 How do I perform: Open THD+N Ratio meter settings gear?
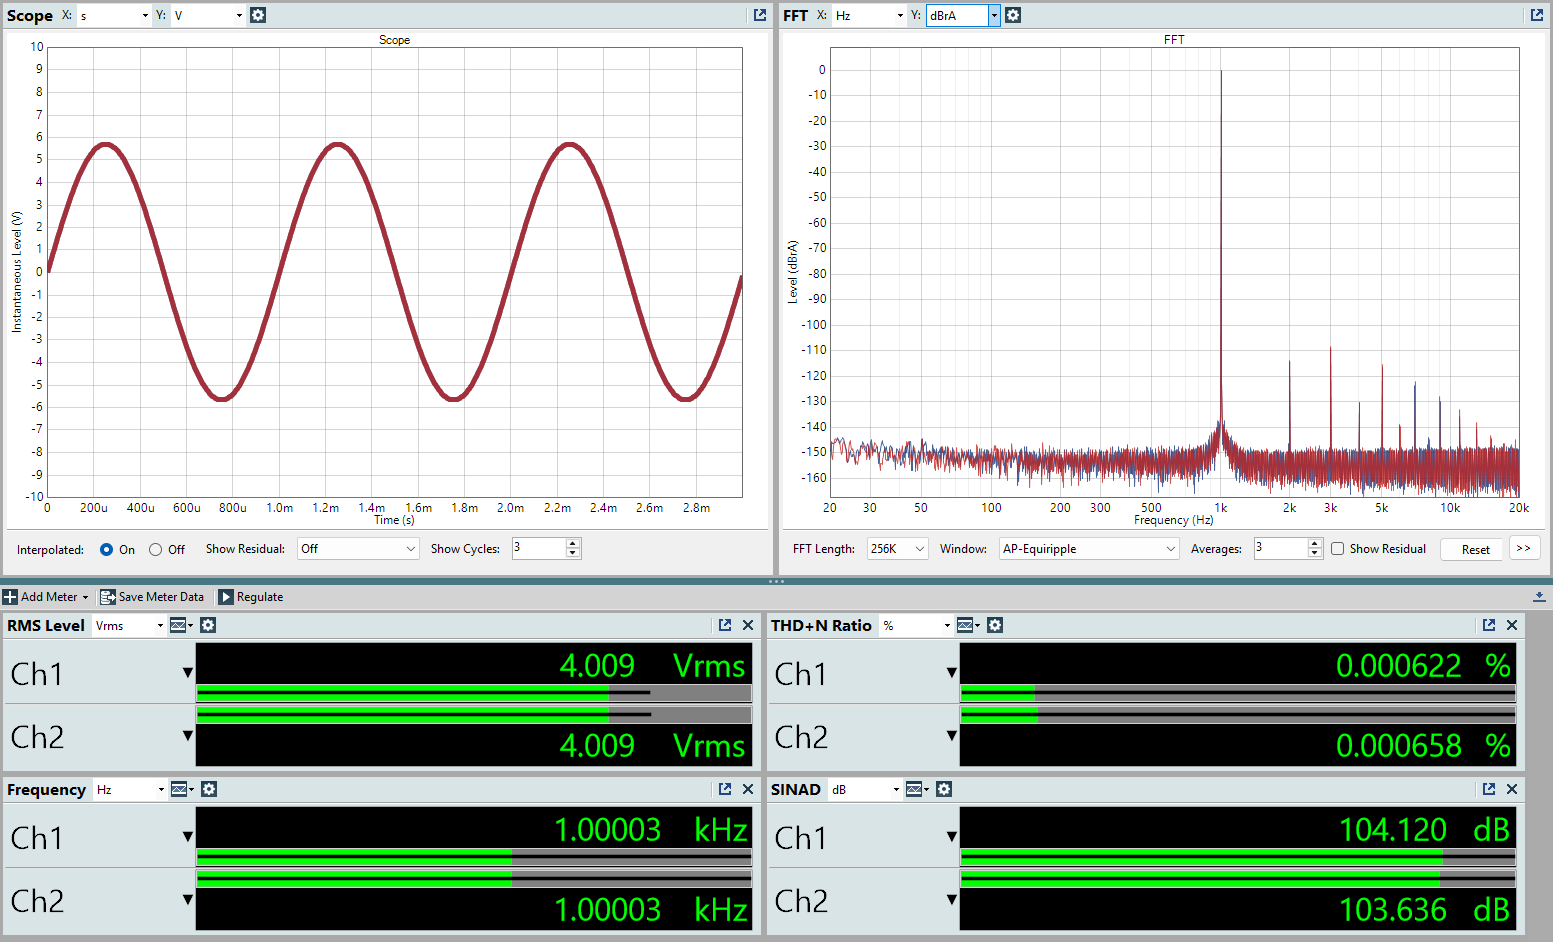995,625
